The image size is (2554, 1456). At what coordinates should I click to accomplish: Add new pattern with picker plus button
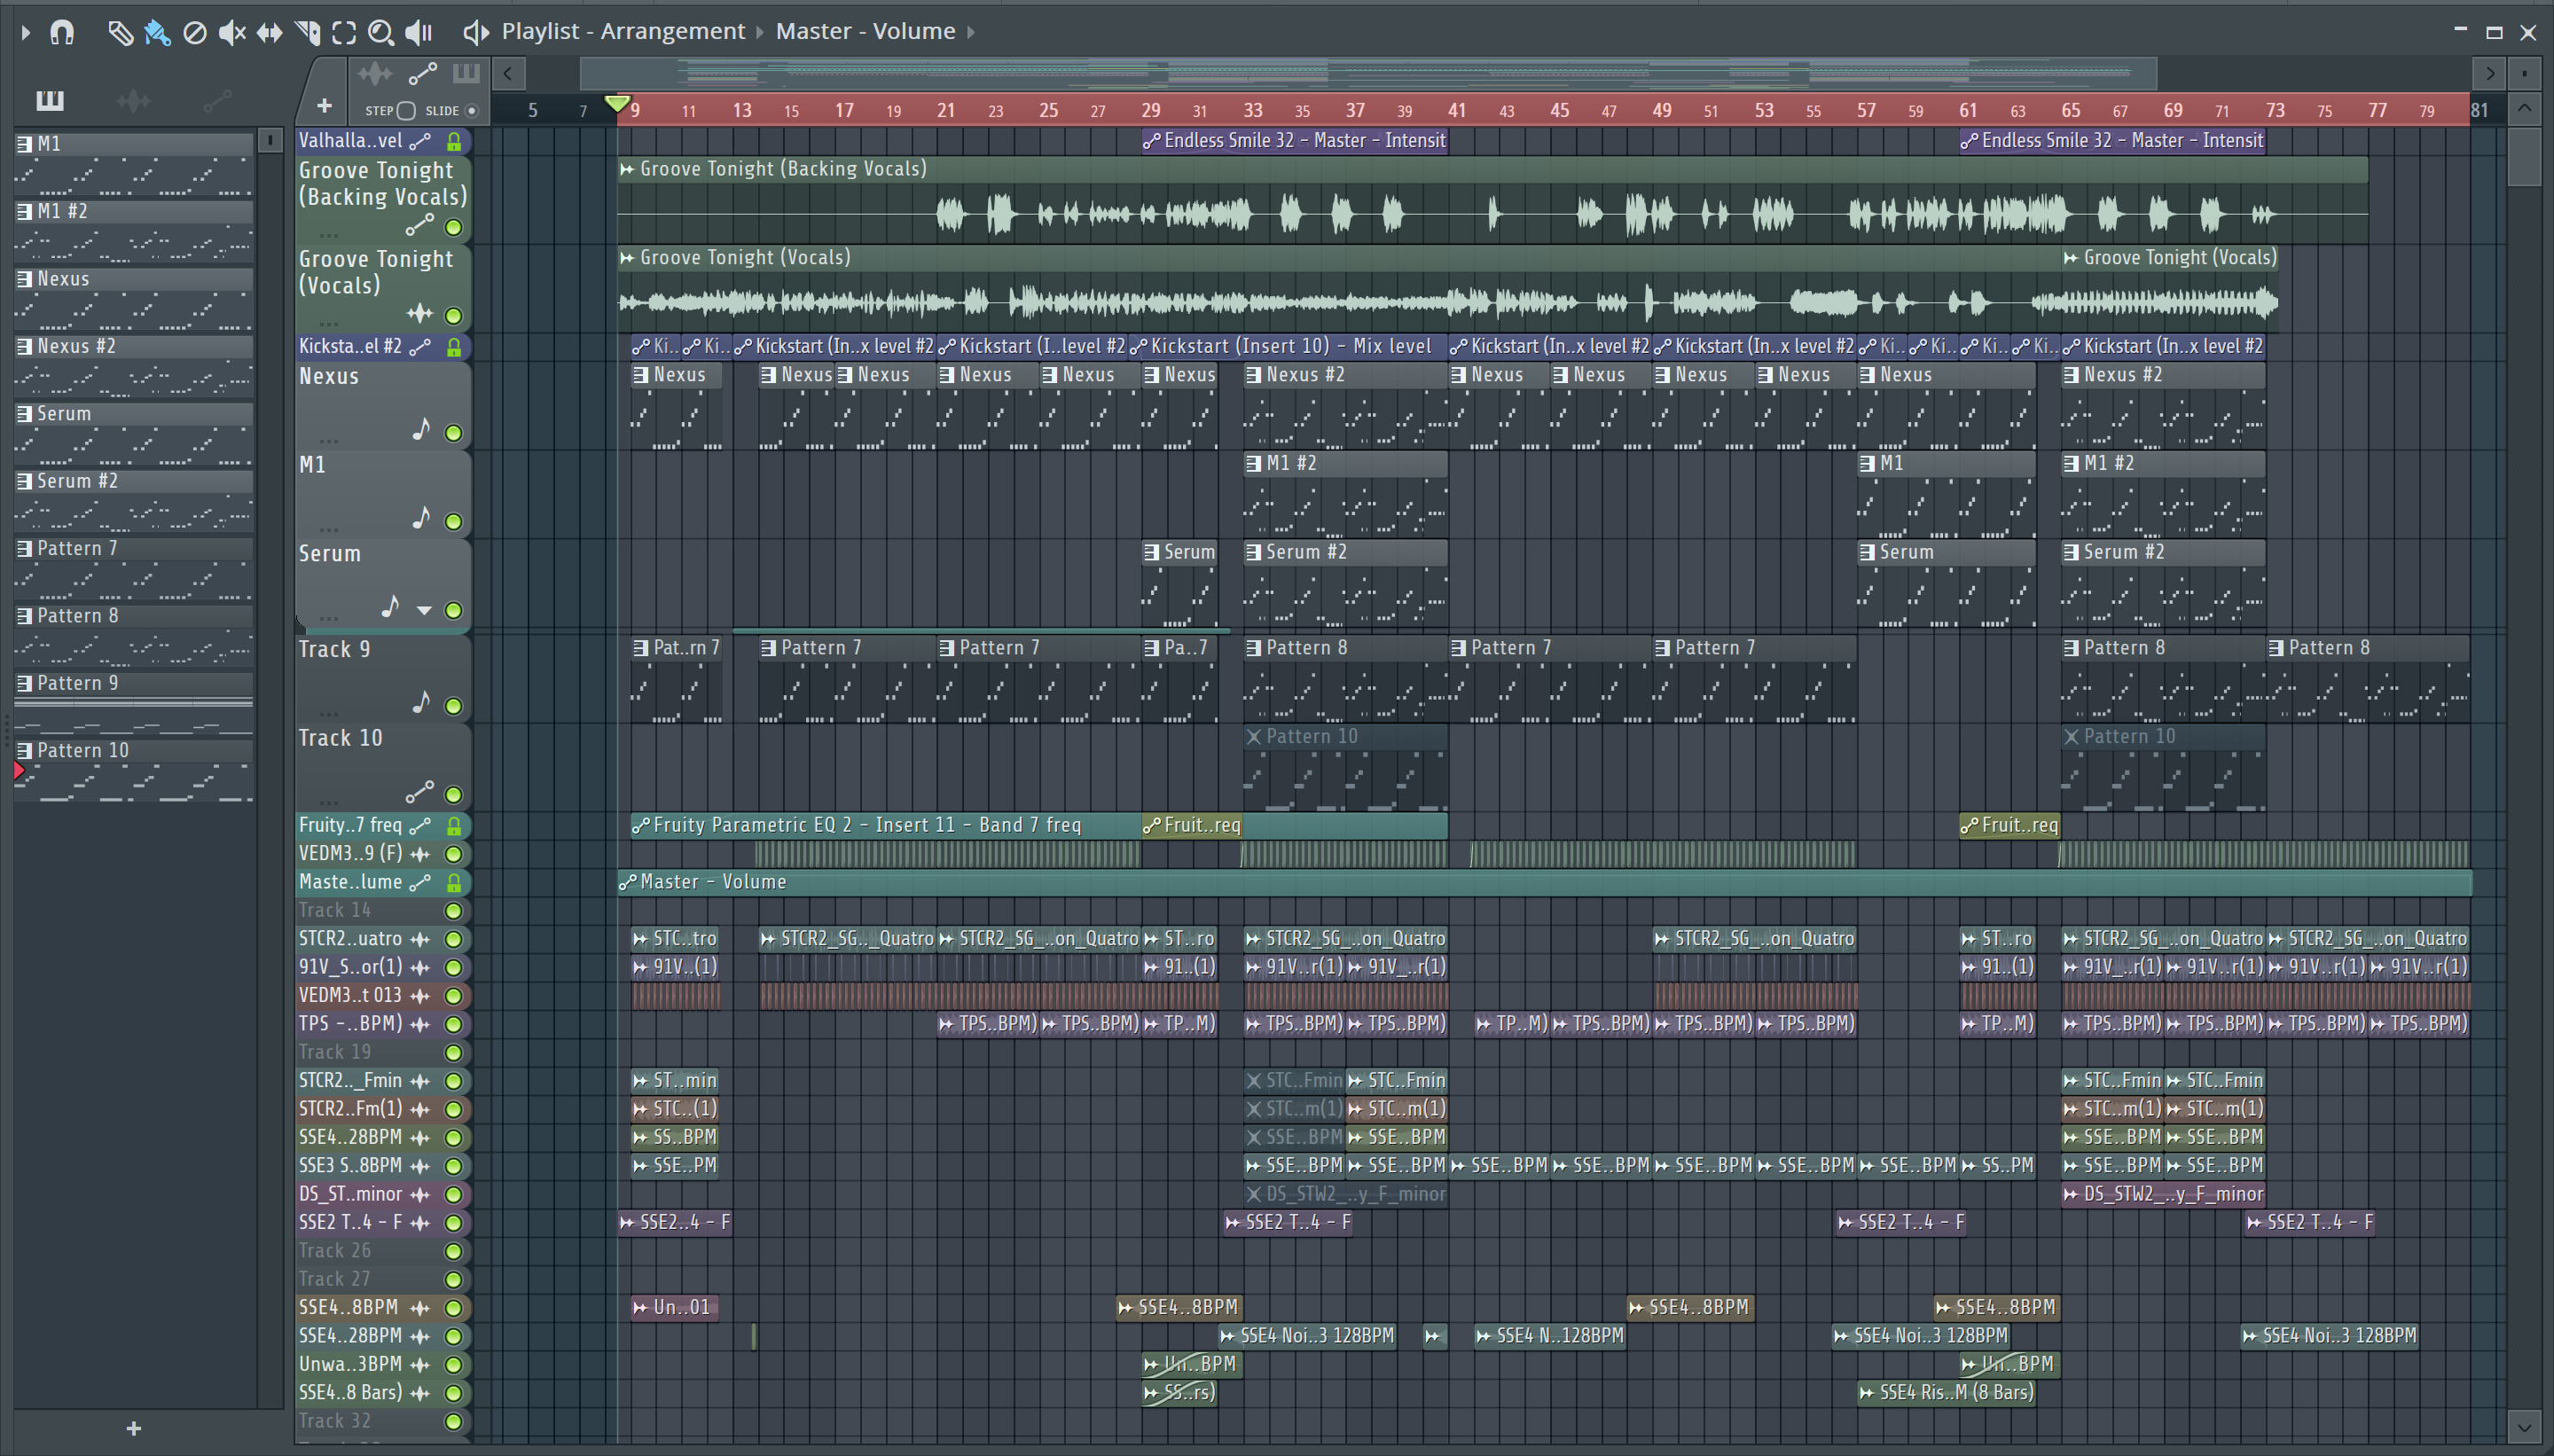[x=134, y=1429]
